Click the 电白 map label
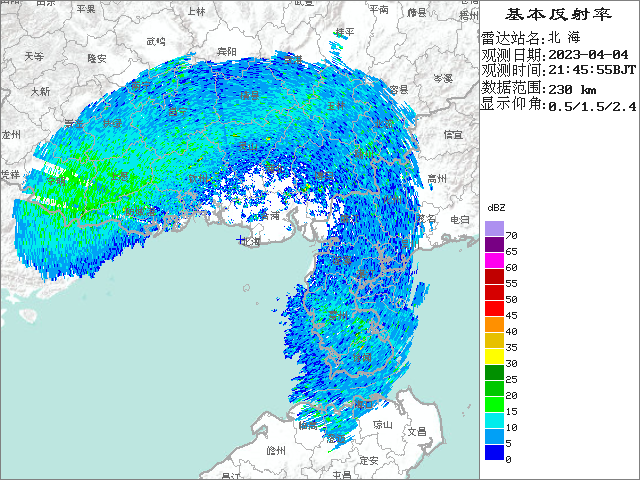640x480 pixels. click(x=460, y=220)
